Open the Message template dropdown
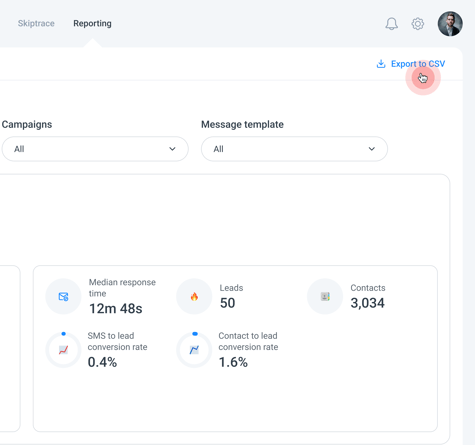Image resolution: width=475 pixels, height=445 pixels. 294,149
